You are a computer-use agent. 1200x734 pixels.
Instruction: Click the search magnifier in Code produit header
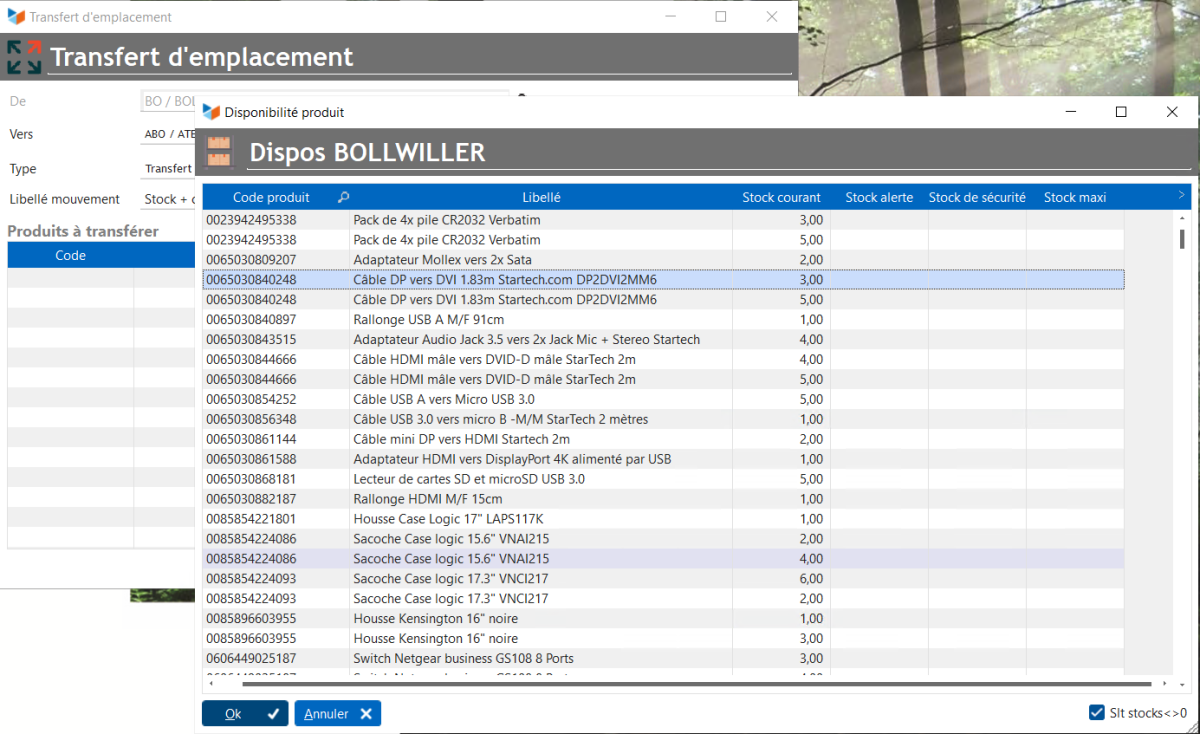pos(343,197)
